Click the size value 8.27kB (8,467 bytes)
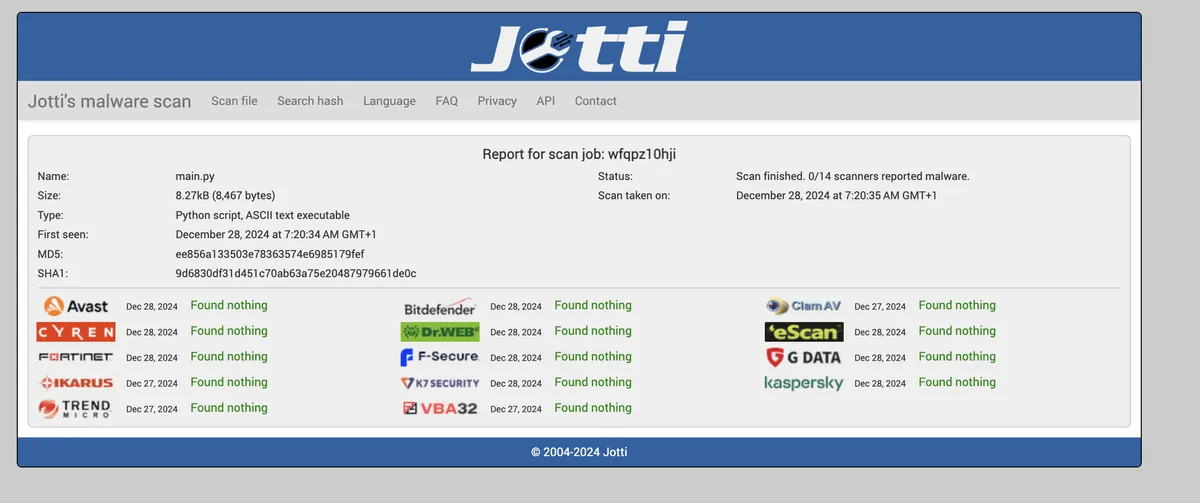 point(225,195)
